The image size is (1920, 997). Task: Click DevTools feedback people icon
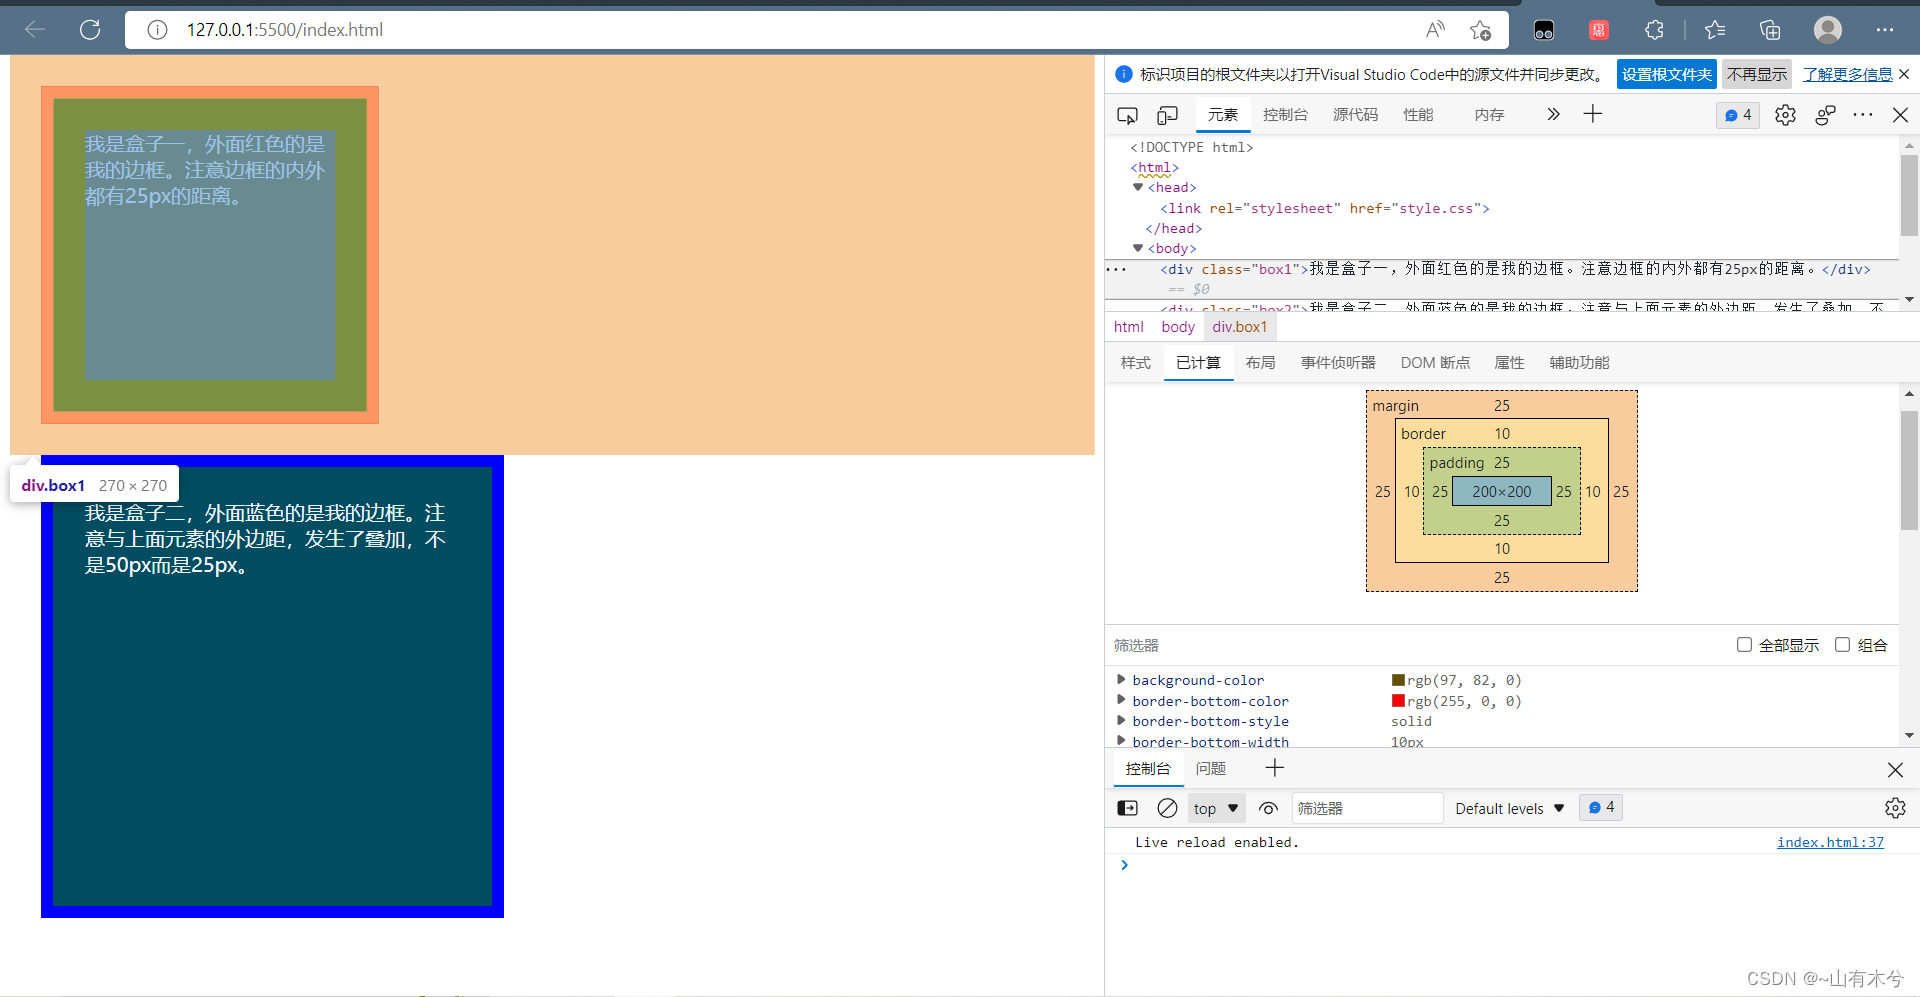[x=1825, y=115]
